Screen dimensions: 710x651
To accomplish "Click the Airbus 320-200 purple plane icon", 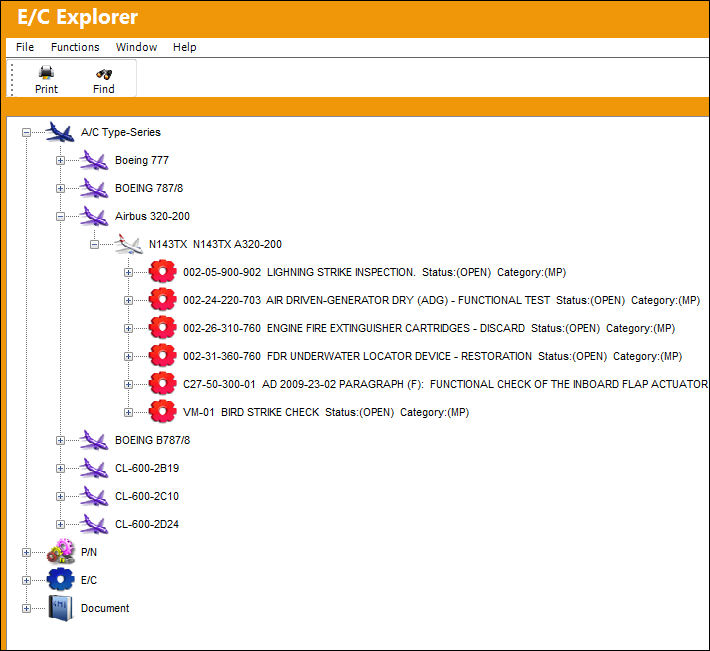I will [x=94, y=216].
